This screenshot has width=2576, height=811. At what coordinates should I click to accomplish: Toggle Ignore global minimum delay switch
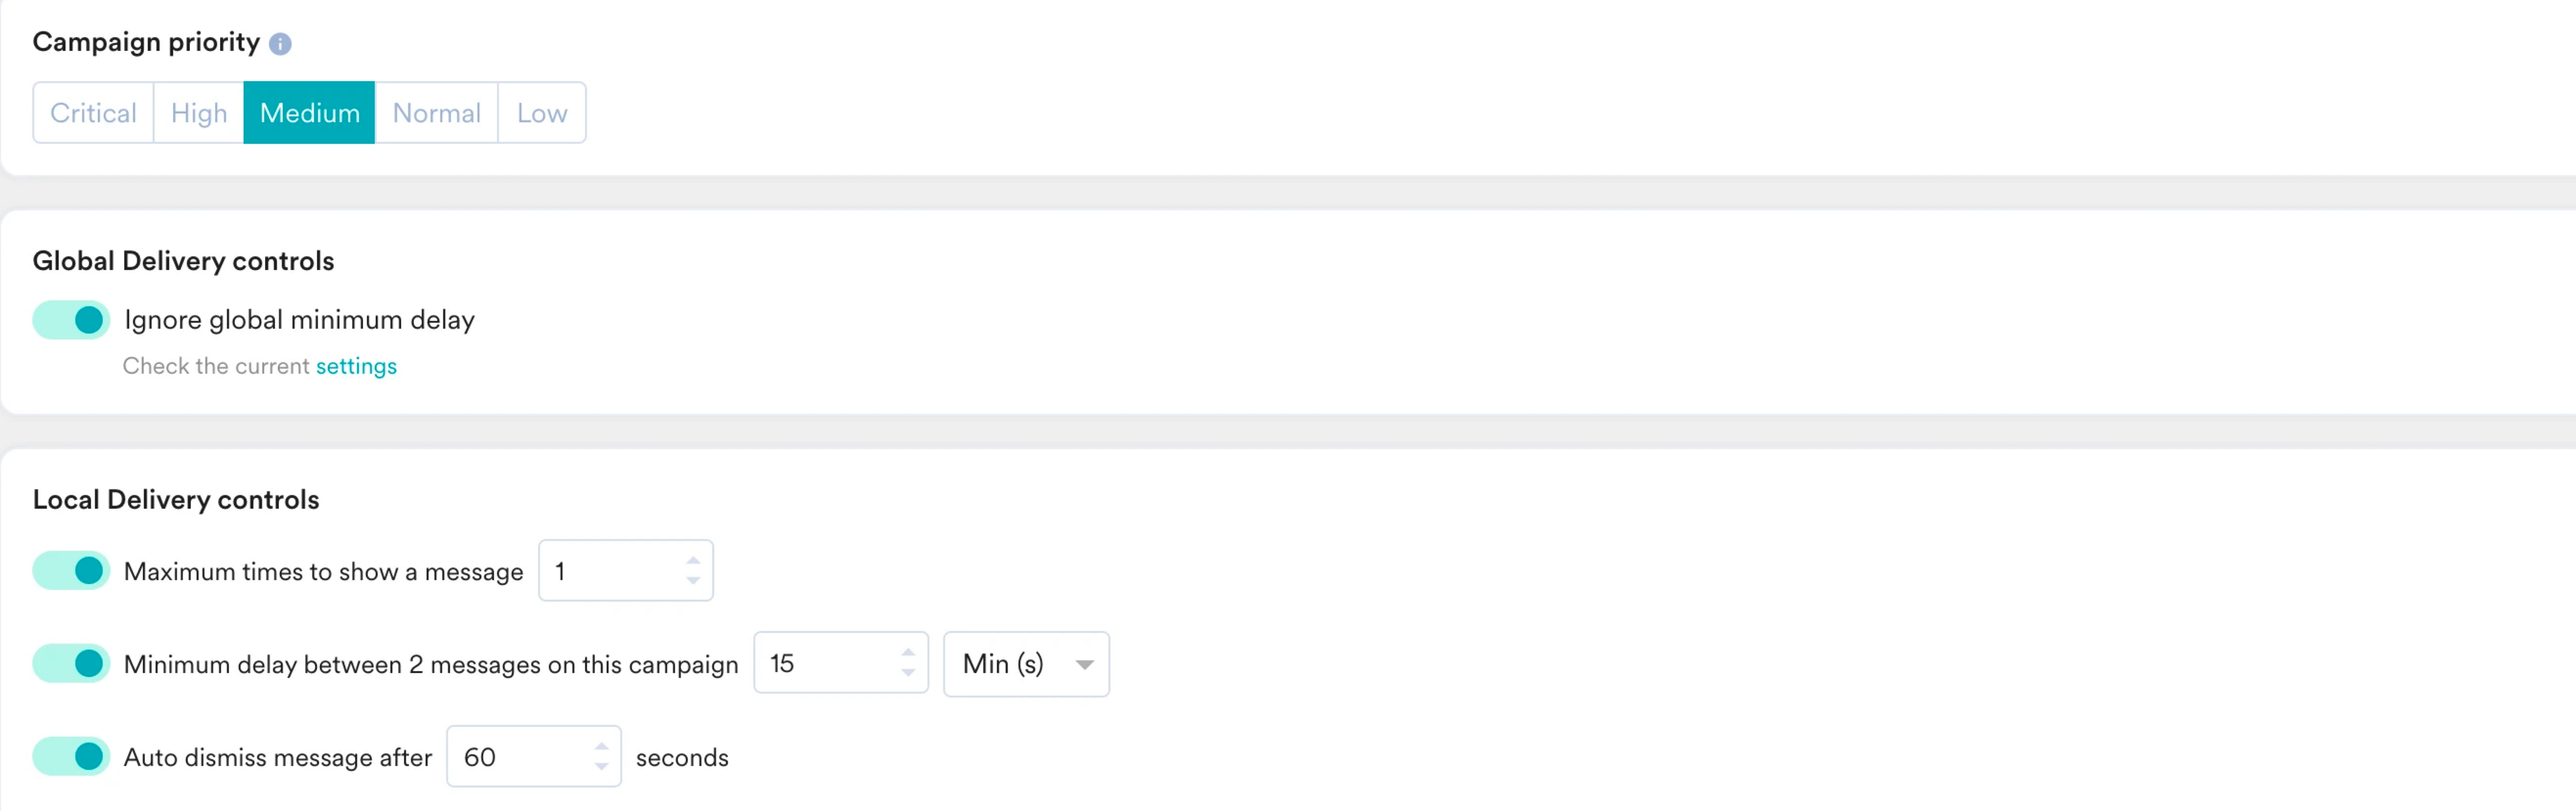point(71,320)
